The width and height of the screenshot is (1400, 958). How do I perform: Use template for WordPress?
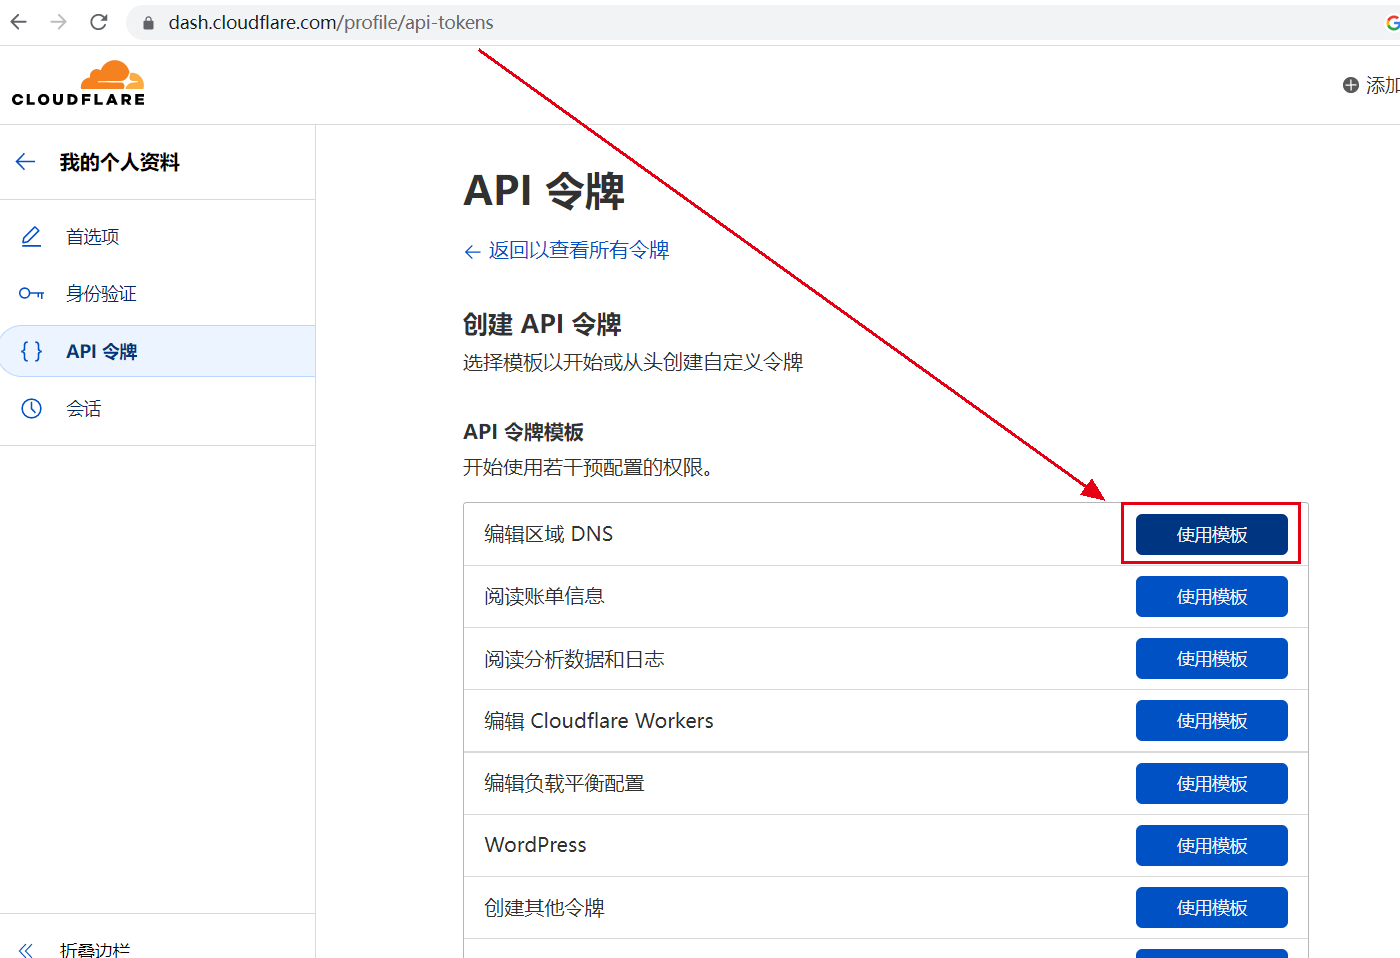coord(1211,846)
